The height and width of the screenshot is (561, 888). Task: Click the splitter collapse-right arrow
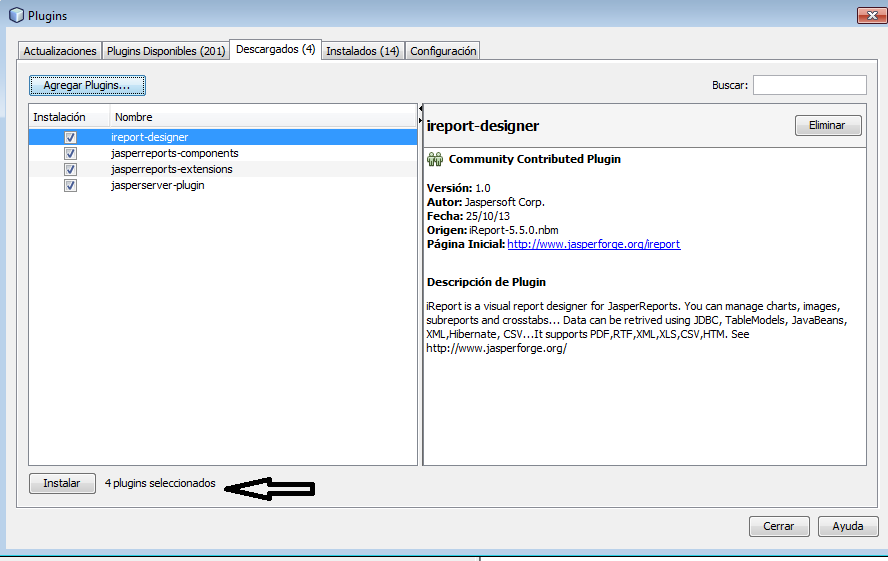click(x=421, y=120)
